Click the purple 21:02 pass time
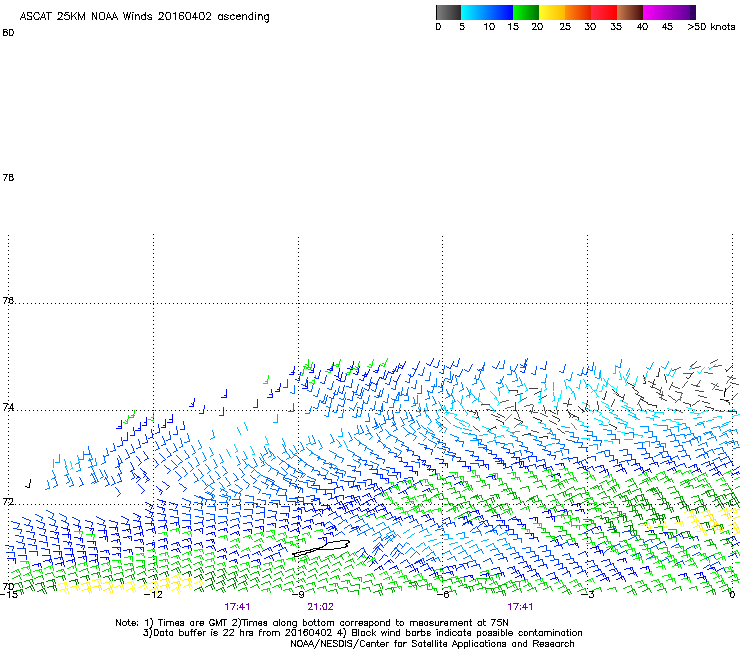Screen dimensions: 740x650 pyautogui.click(x=320, y=607)
